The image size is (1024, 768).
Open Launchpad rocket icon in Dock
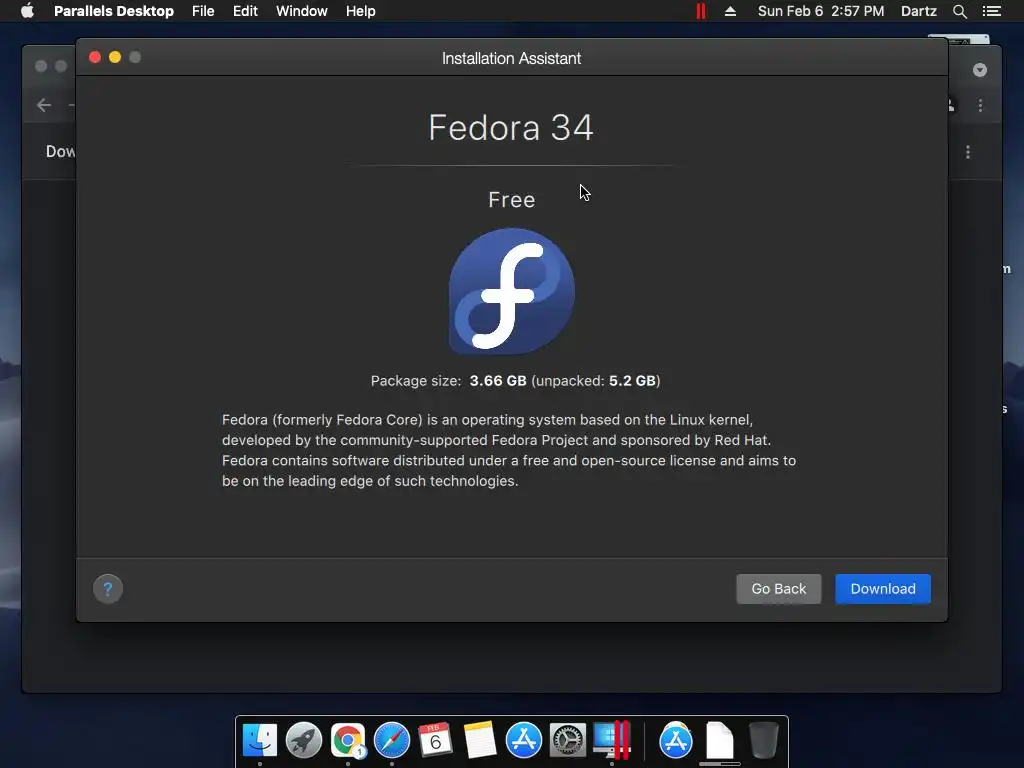(x=304, y=740)
